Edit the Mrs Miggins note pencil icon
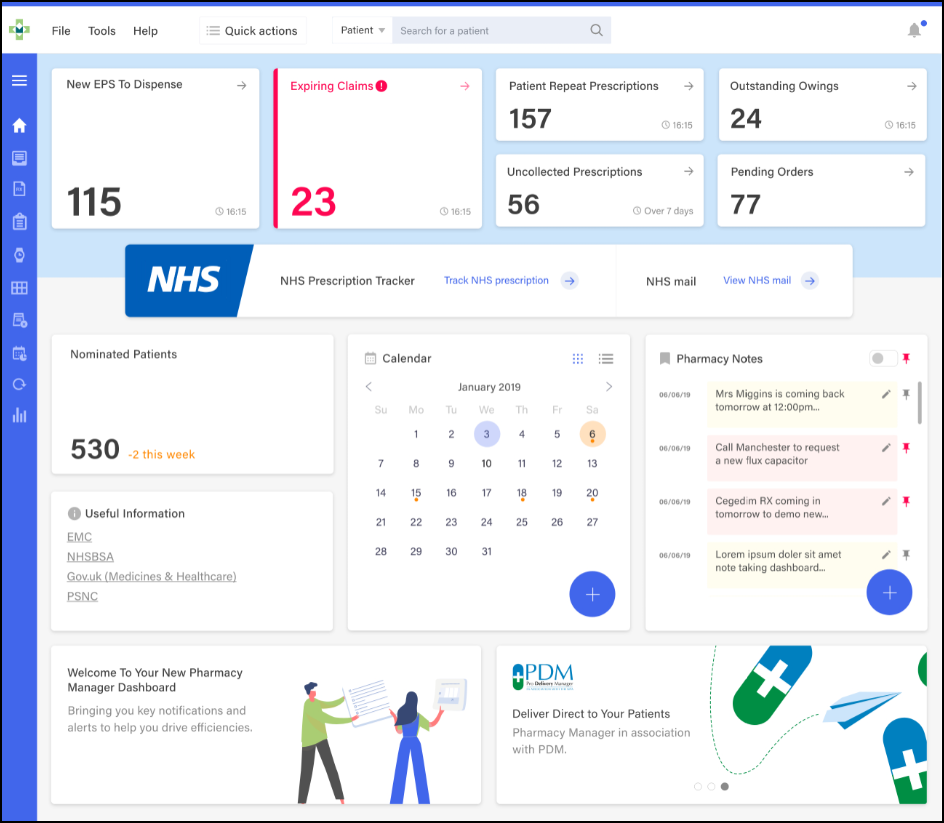Viewport: 944px width, 823px height. pos(886,394)
